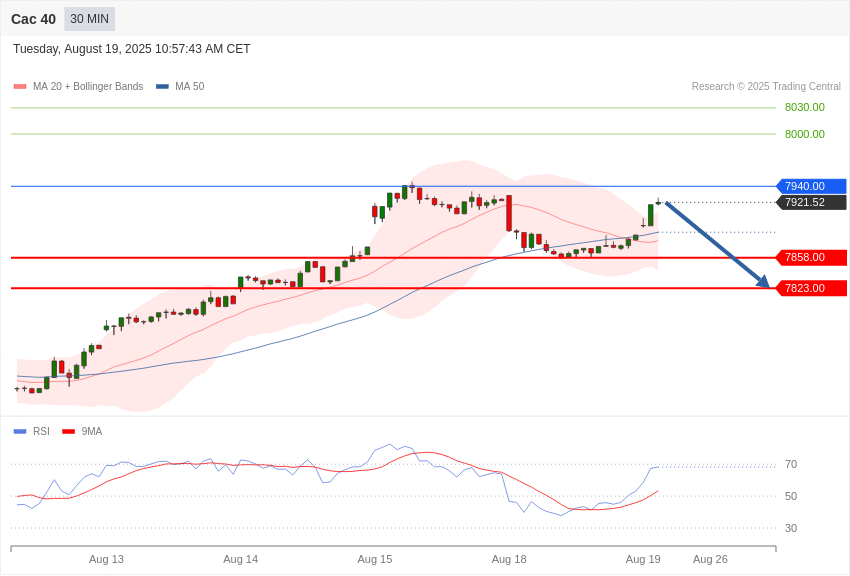850x576 pixels.
Task: Click the RSI 70 level label
Action: tap(791, 464)
